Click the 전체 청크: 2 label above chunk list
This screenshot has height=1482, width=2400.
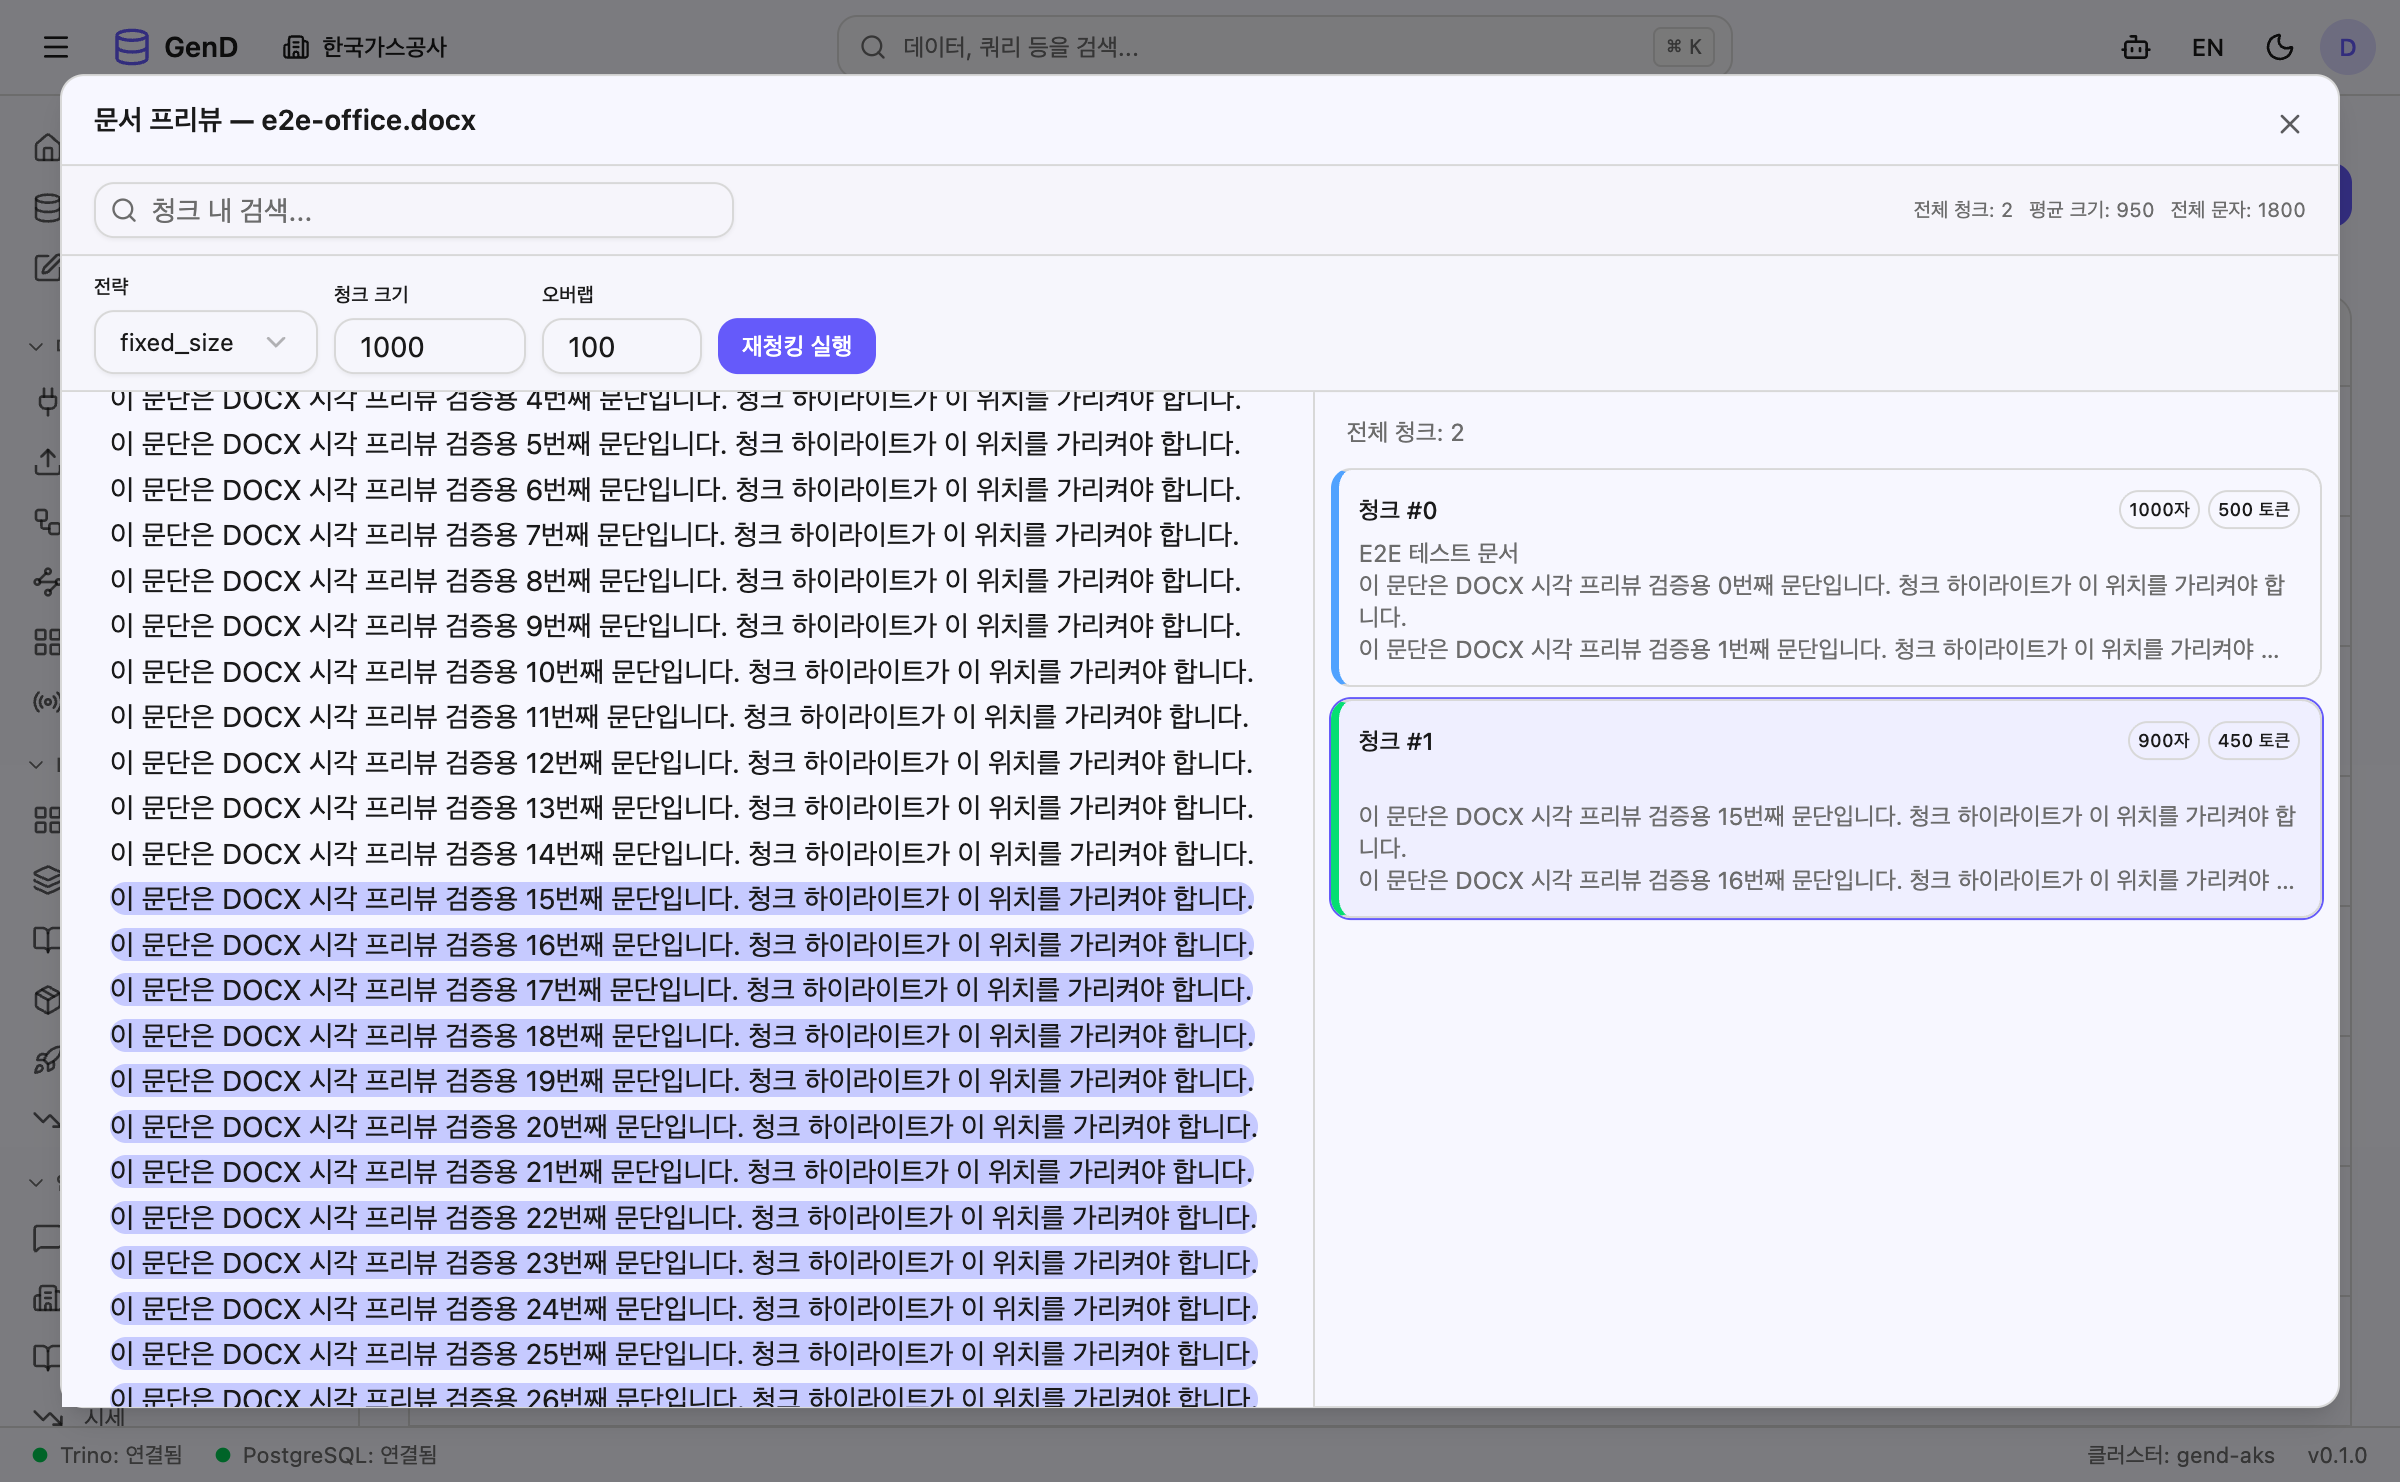pos(1405,432)
